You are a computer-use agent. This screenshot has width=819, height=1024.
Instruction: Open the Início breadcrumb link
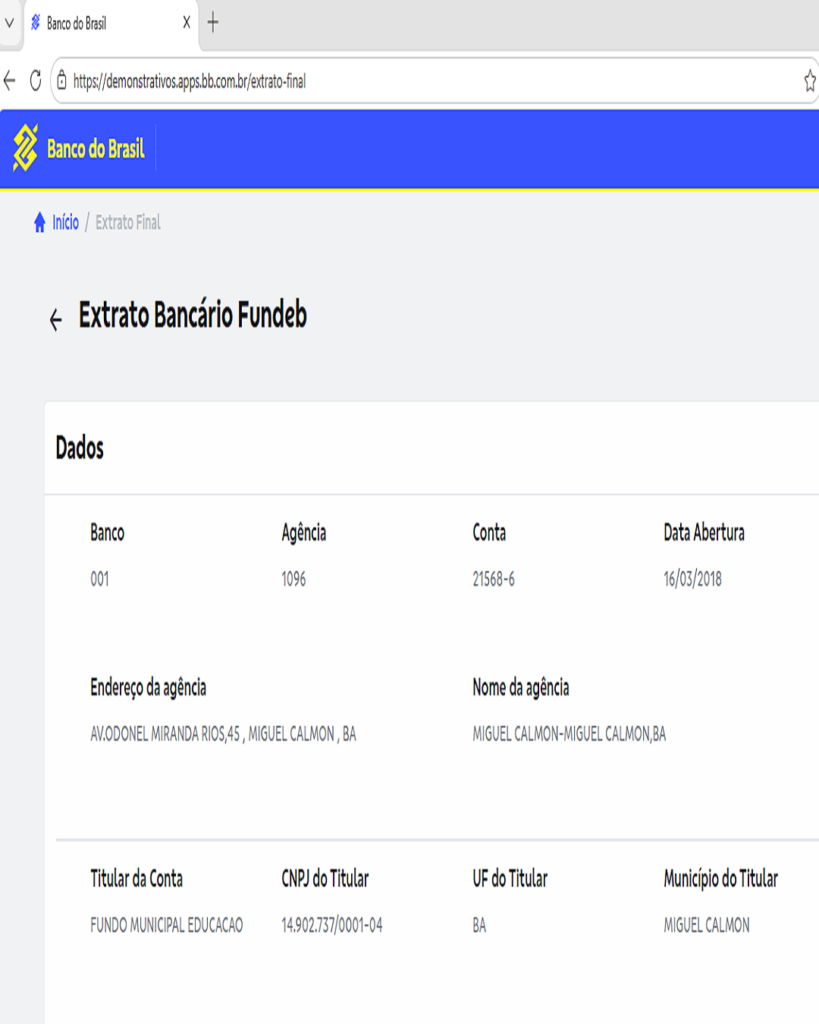(x=65, y=222)
